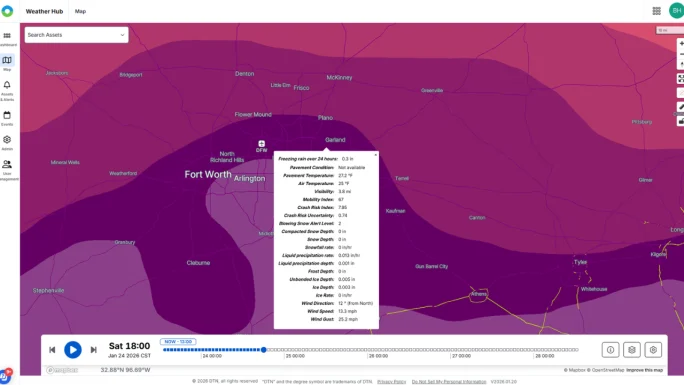Image resolution: width=684 pixels, height=385 pixels.
Task: Open the Mapbox attribution link
Action: click(575, 370)
